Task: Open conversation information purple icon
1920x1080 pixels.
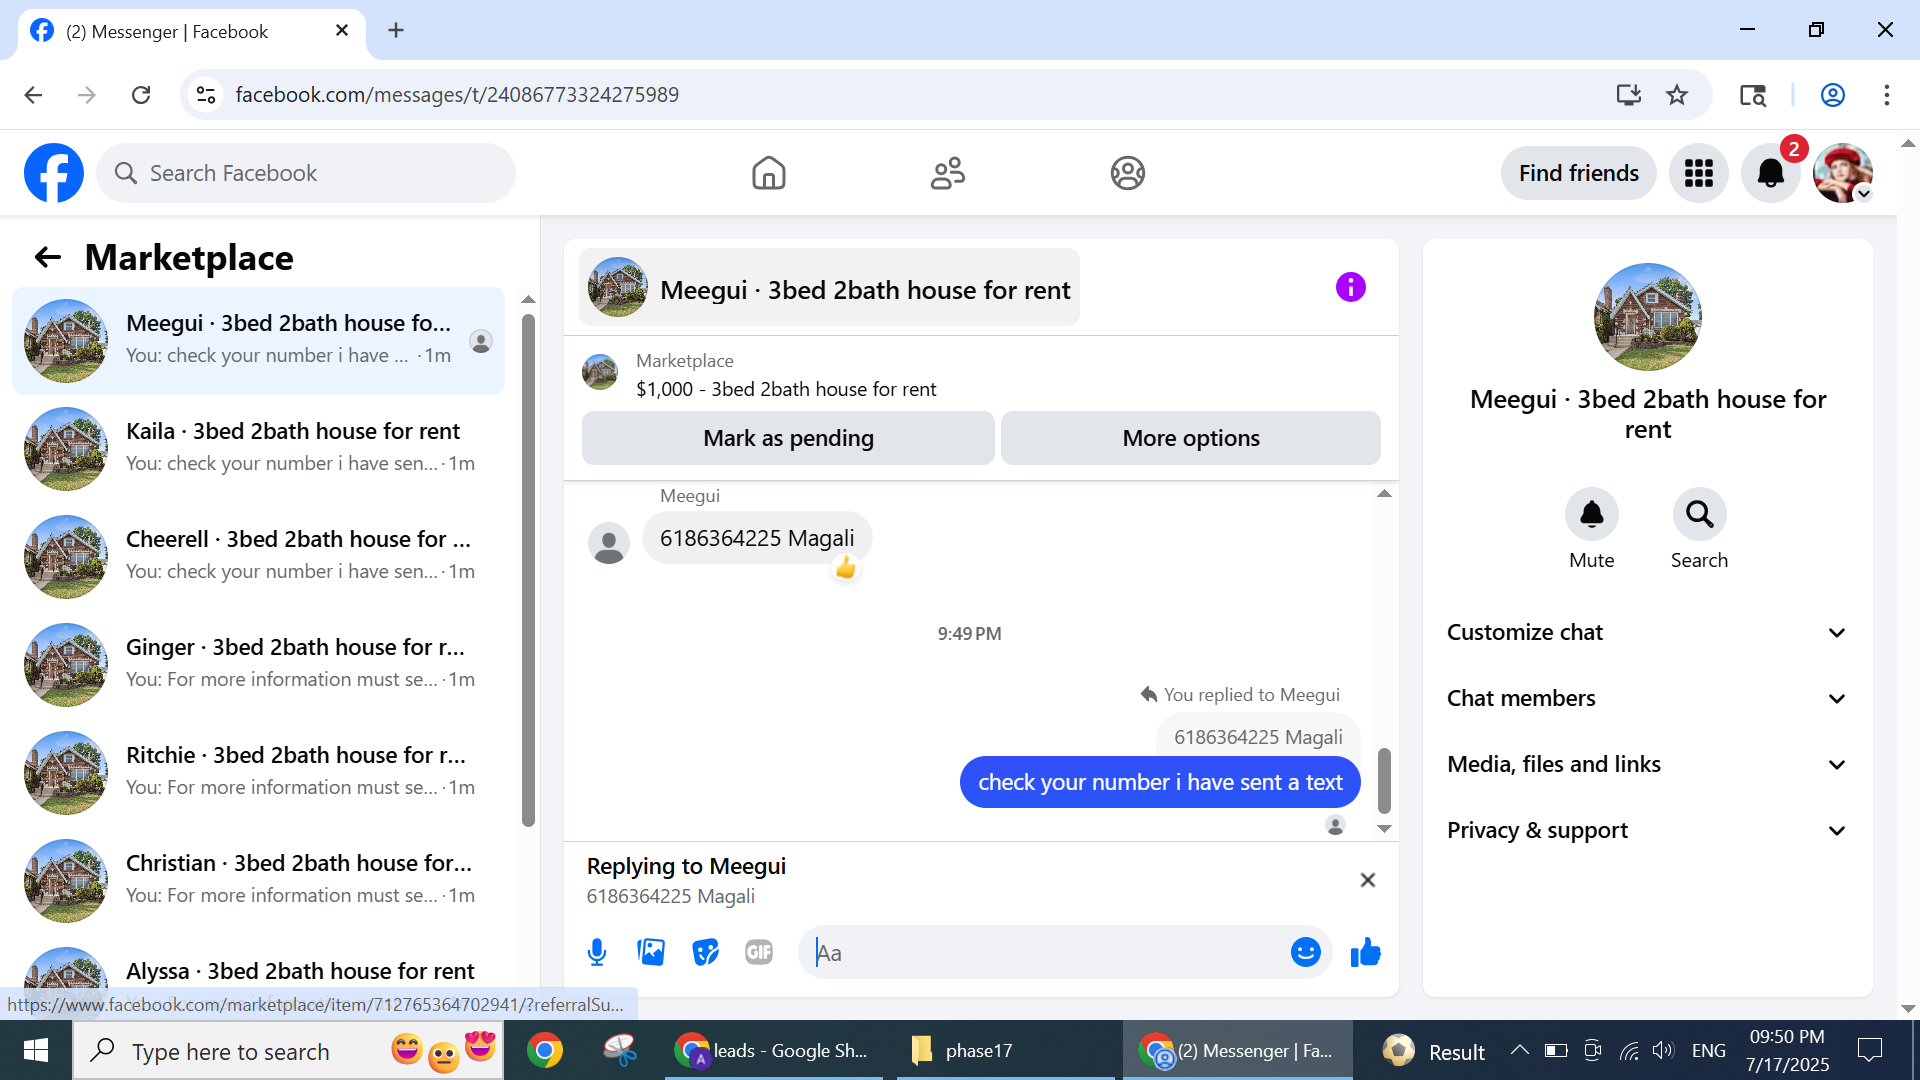Action: pyautogui.click(x=1350, y=288)
